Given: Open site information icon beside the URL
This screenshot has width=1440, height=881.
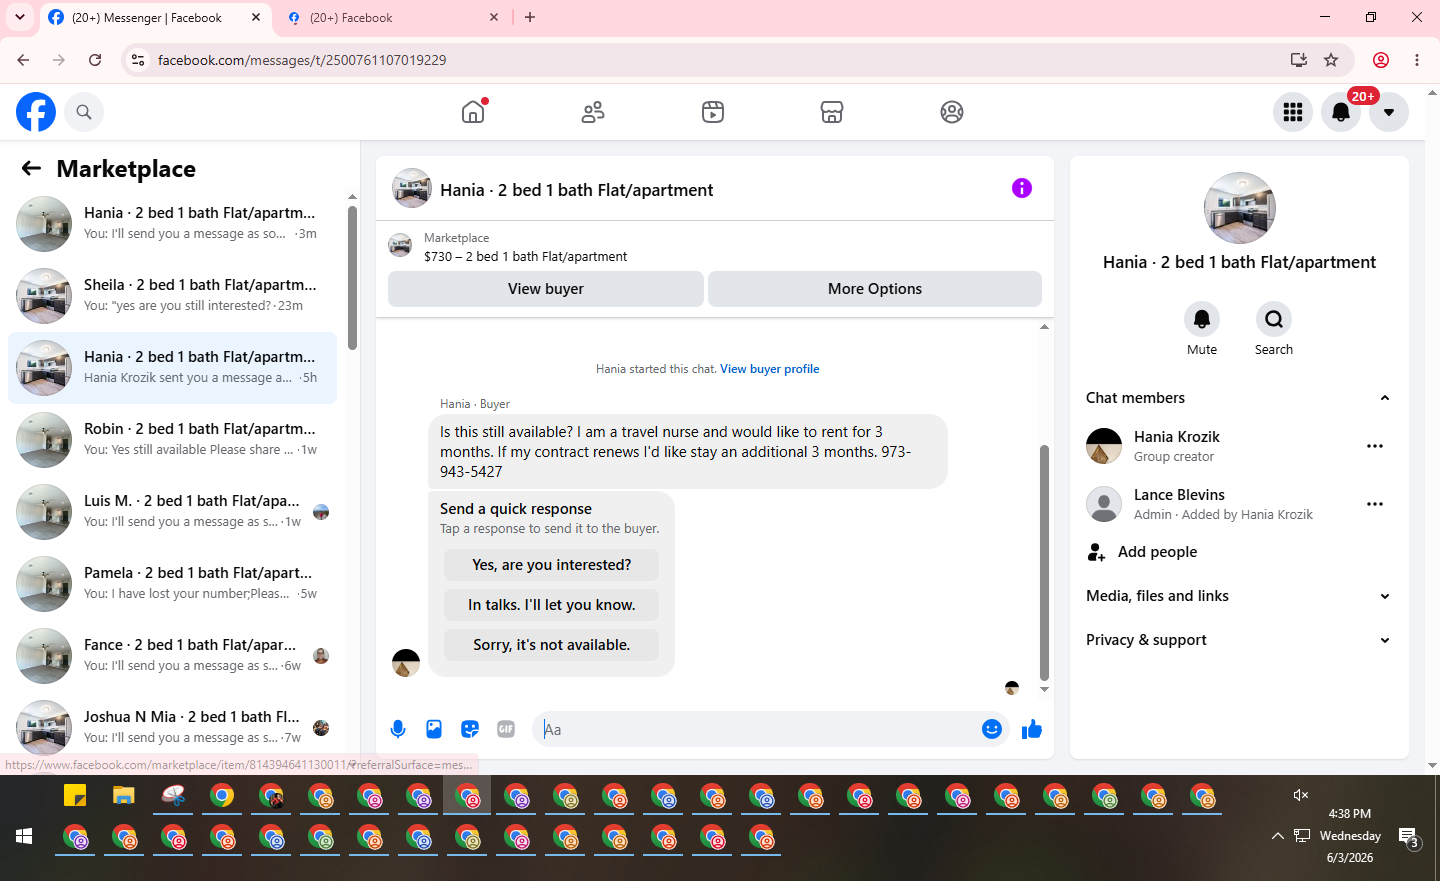Looking at the screenshot, I should pos(138,60).
